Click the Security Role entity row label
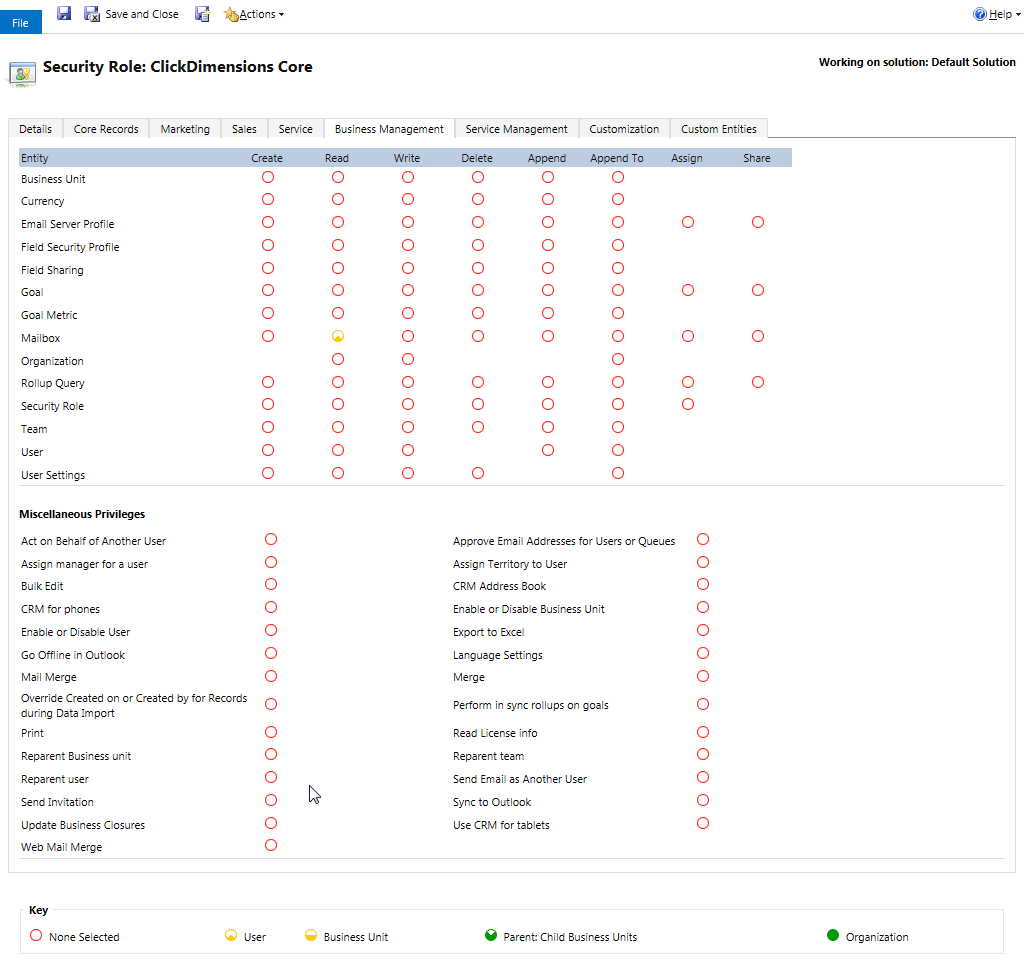 click(x=52, y=406)
